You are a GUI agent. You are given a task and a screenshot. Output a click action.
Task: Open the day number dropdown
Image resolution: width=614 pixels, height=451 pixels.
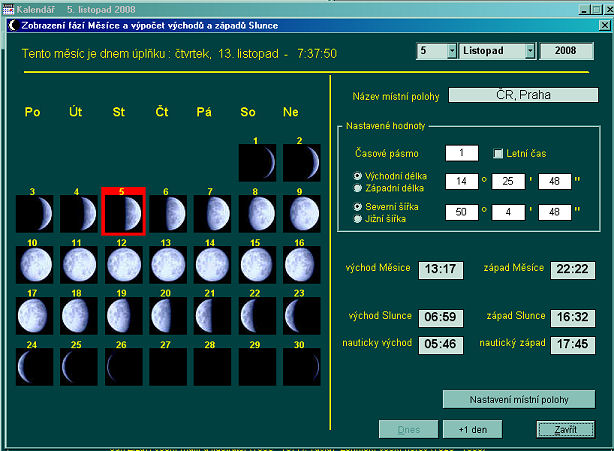452,50
